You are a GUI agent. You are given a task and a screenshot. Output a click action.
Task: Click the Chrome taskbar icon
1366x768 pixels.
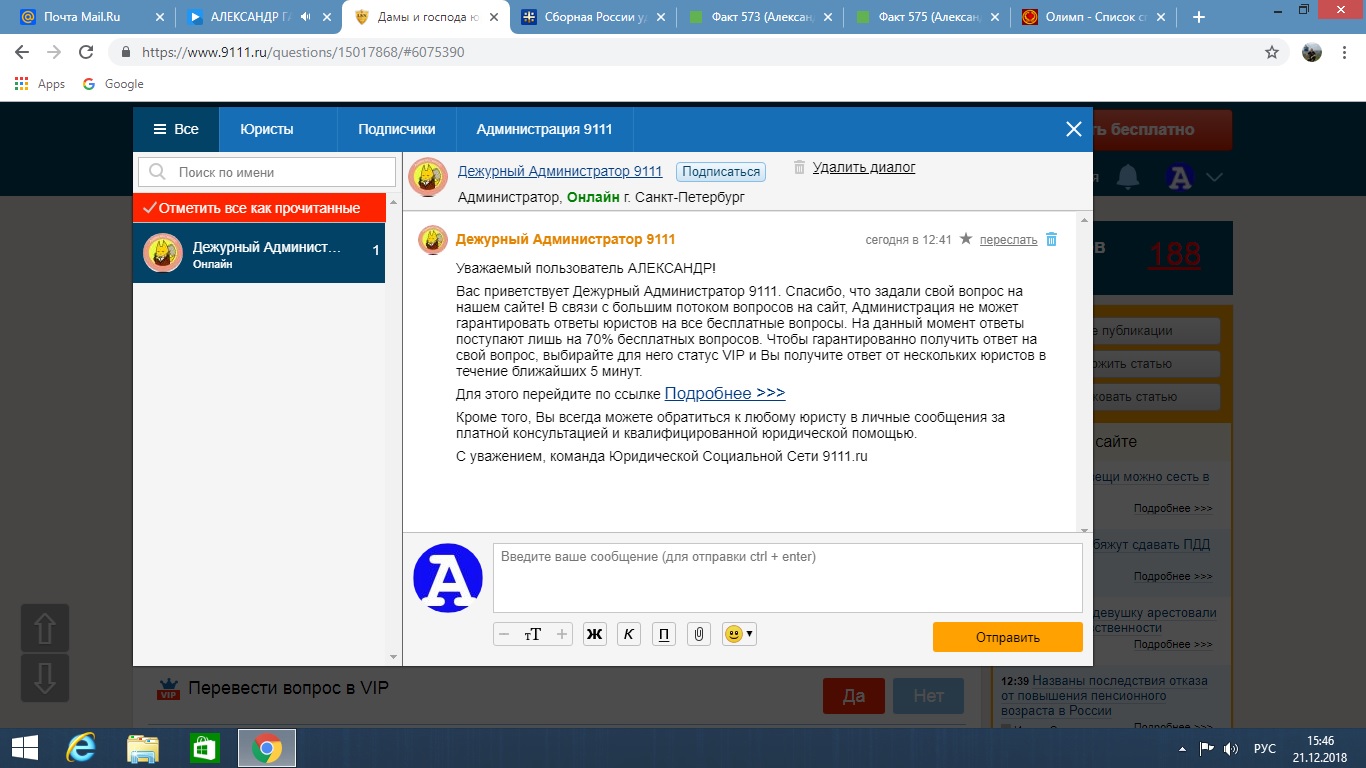pyautogui.click(x=266, y=748)
